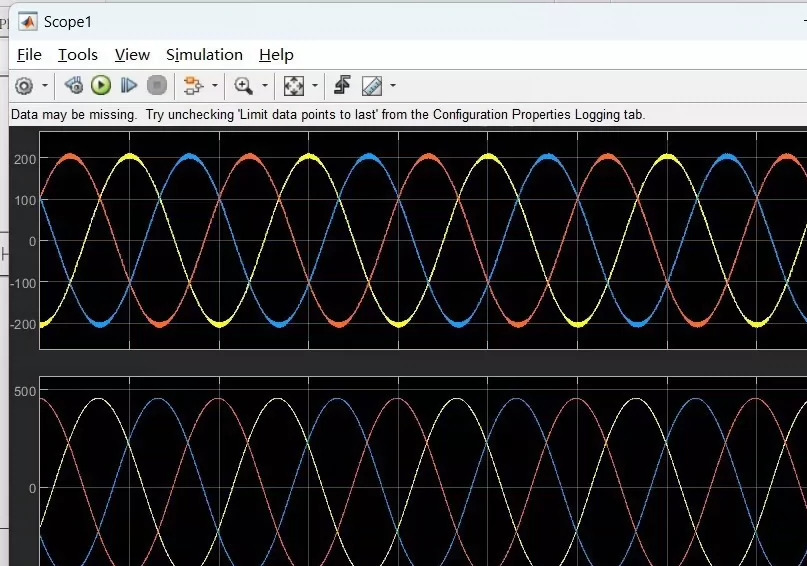
Task: Click the 100 y-axis label on top plot
Action: [25, 201]
